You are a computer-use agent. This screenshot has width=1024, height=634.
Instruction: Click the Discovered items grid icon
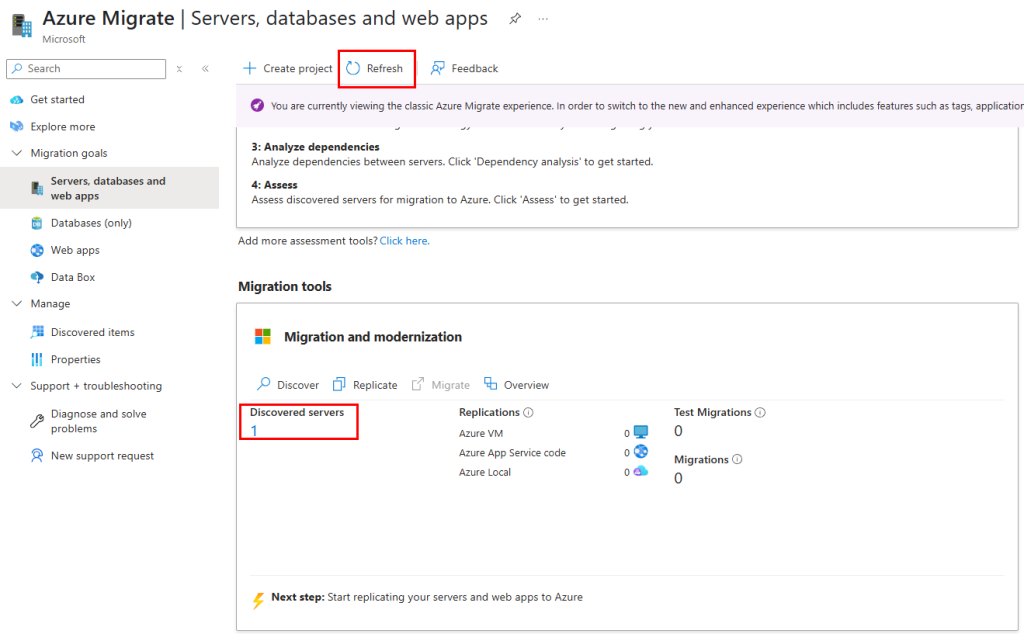(x=37, y=332)
